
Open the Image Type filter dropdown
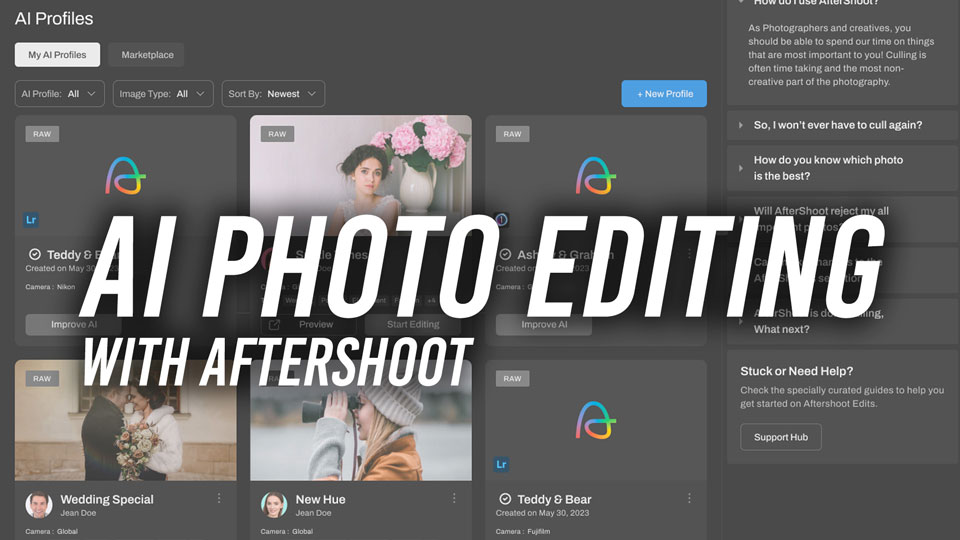point(163,94)
